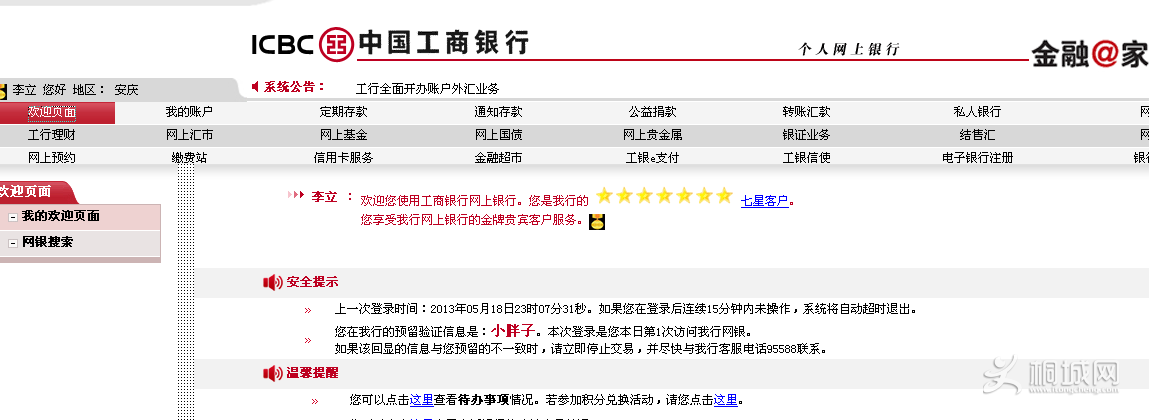Click the seven gold stars rating
Viewport: 1149px width, 420px height.
tap(664, 196)
